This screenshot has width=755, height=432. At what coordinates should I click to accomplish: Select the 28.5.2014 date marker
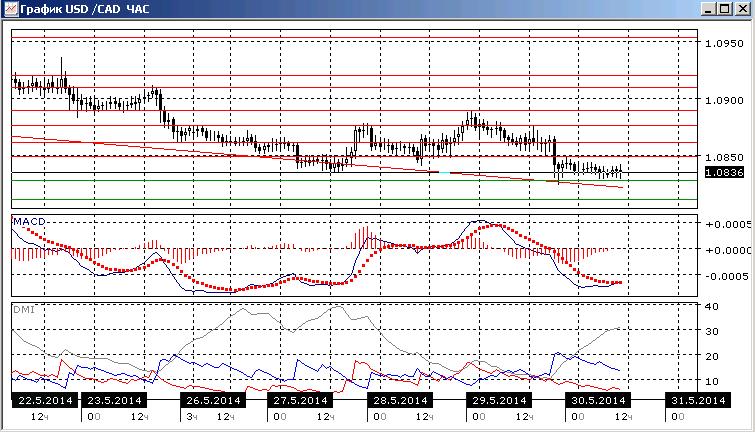[x=400, y=400]
